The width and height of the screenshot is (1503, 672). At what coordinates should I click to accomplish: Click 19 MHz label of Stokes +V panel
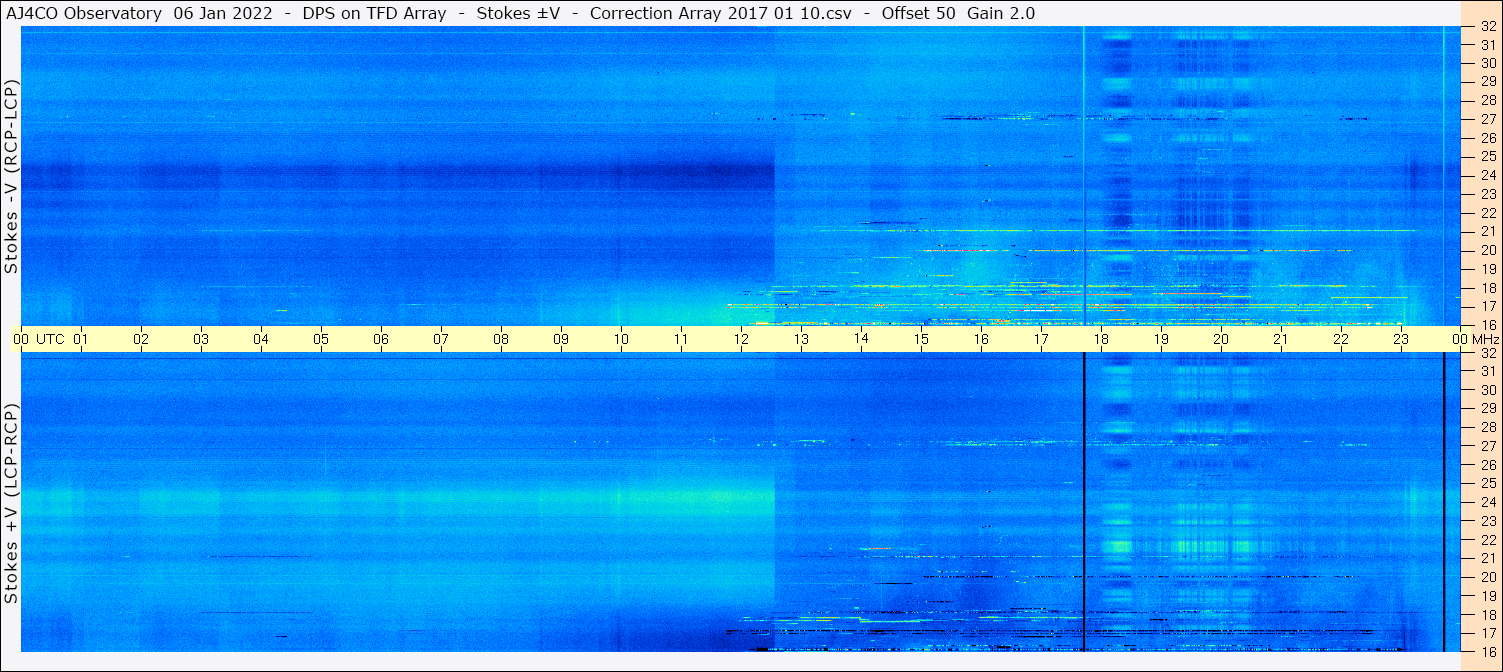tap(1488, 596)
